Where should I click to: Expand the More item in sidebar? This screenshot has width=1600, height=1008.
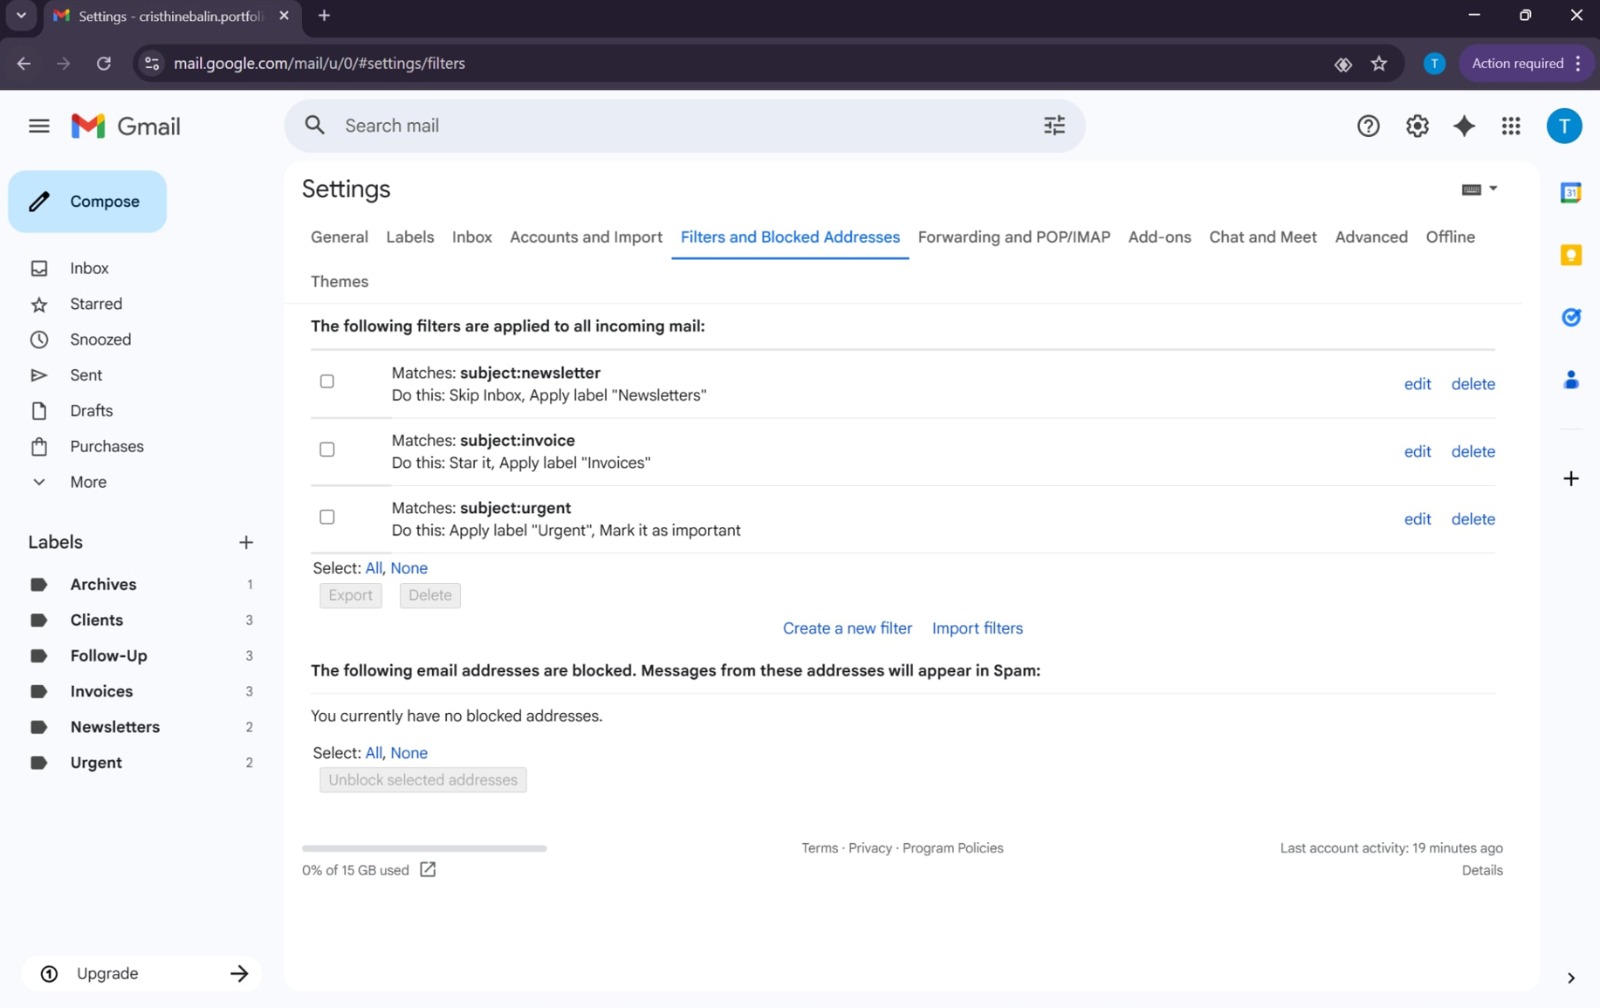coord(87,482)
